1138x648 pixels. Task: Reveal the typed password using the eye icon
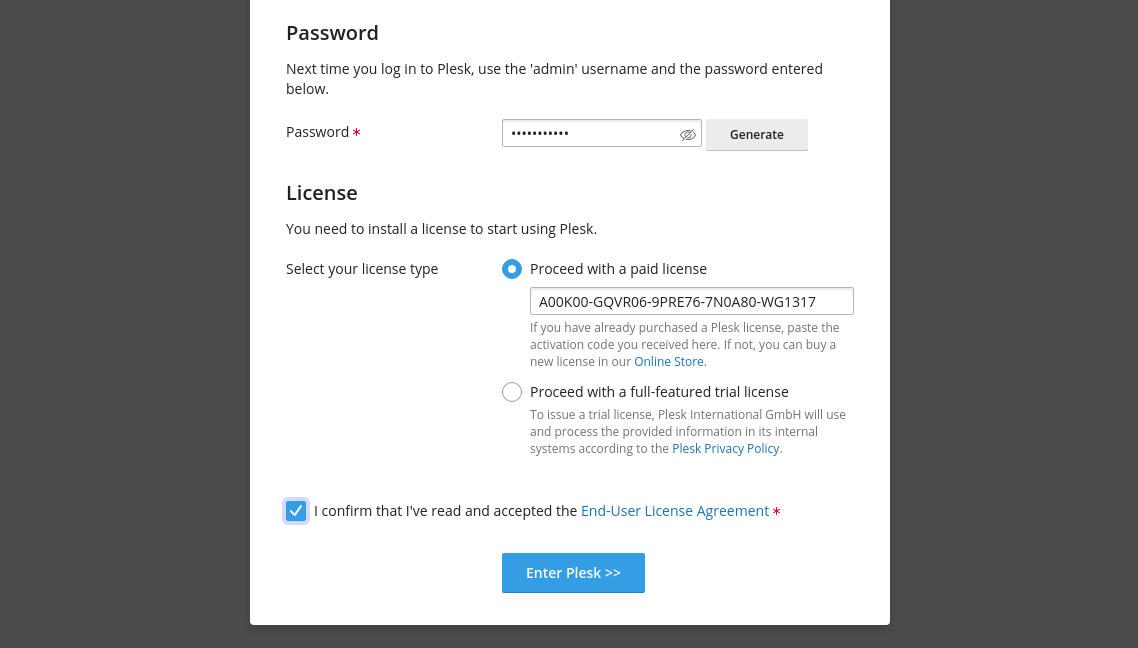click(x=688, y=134)
